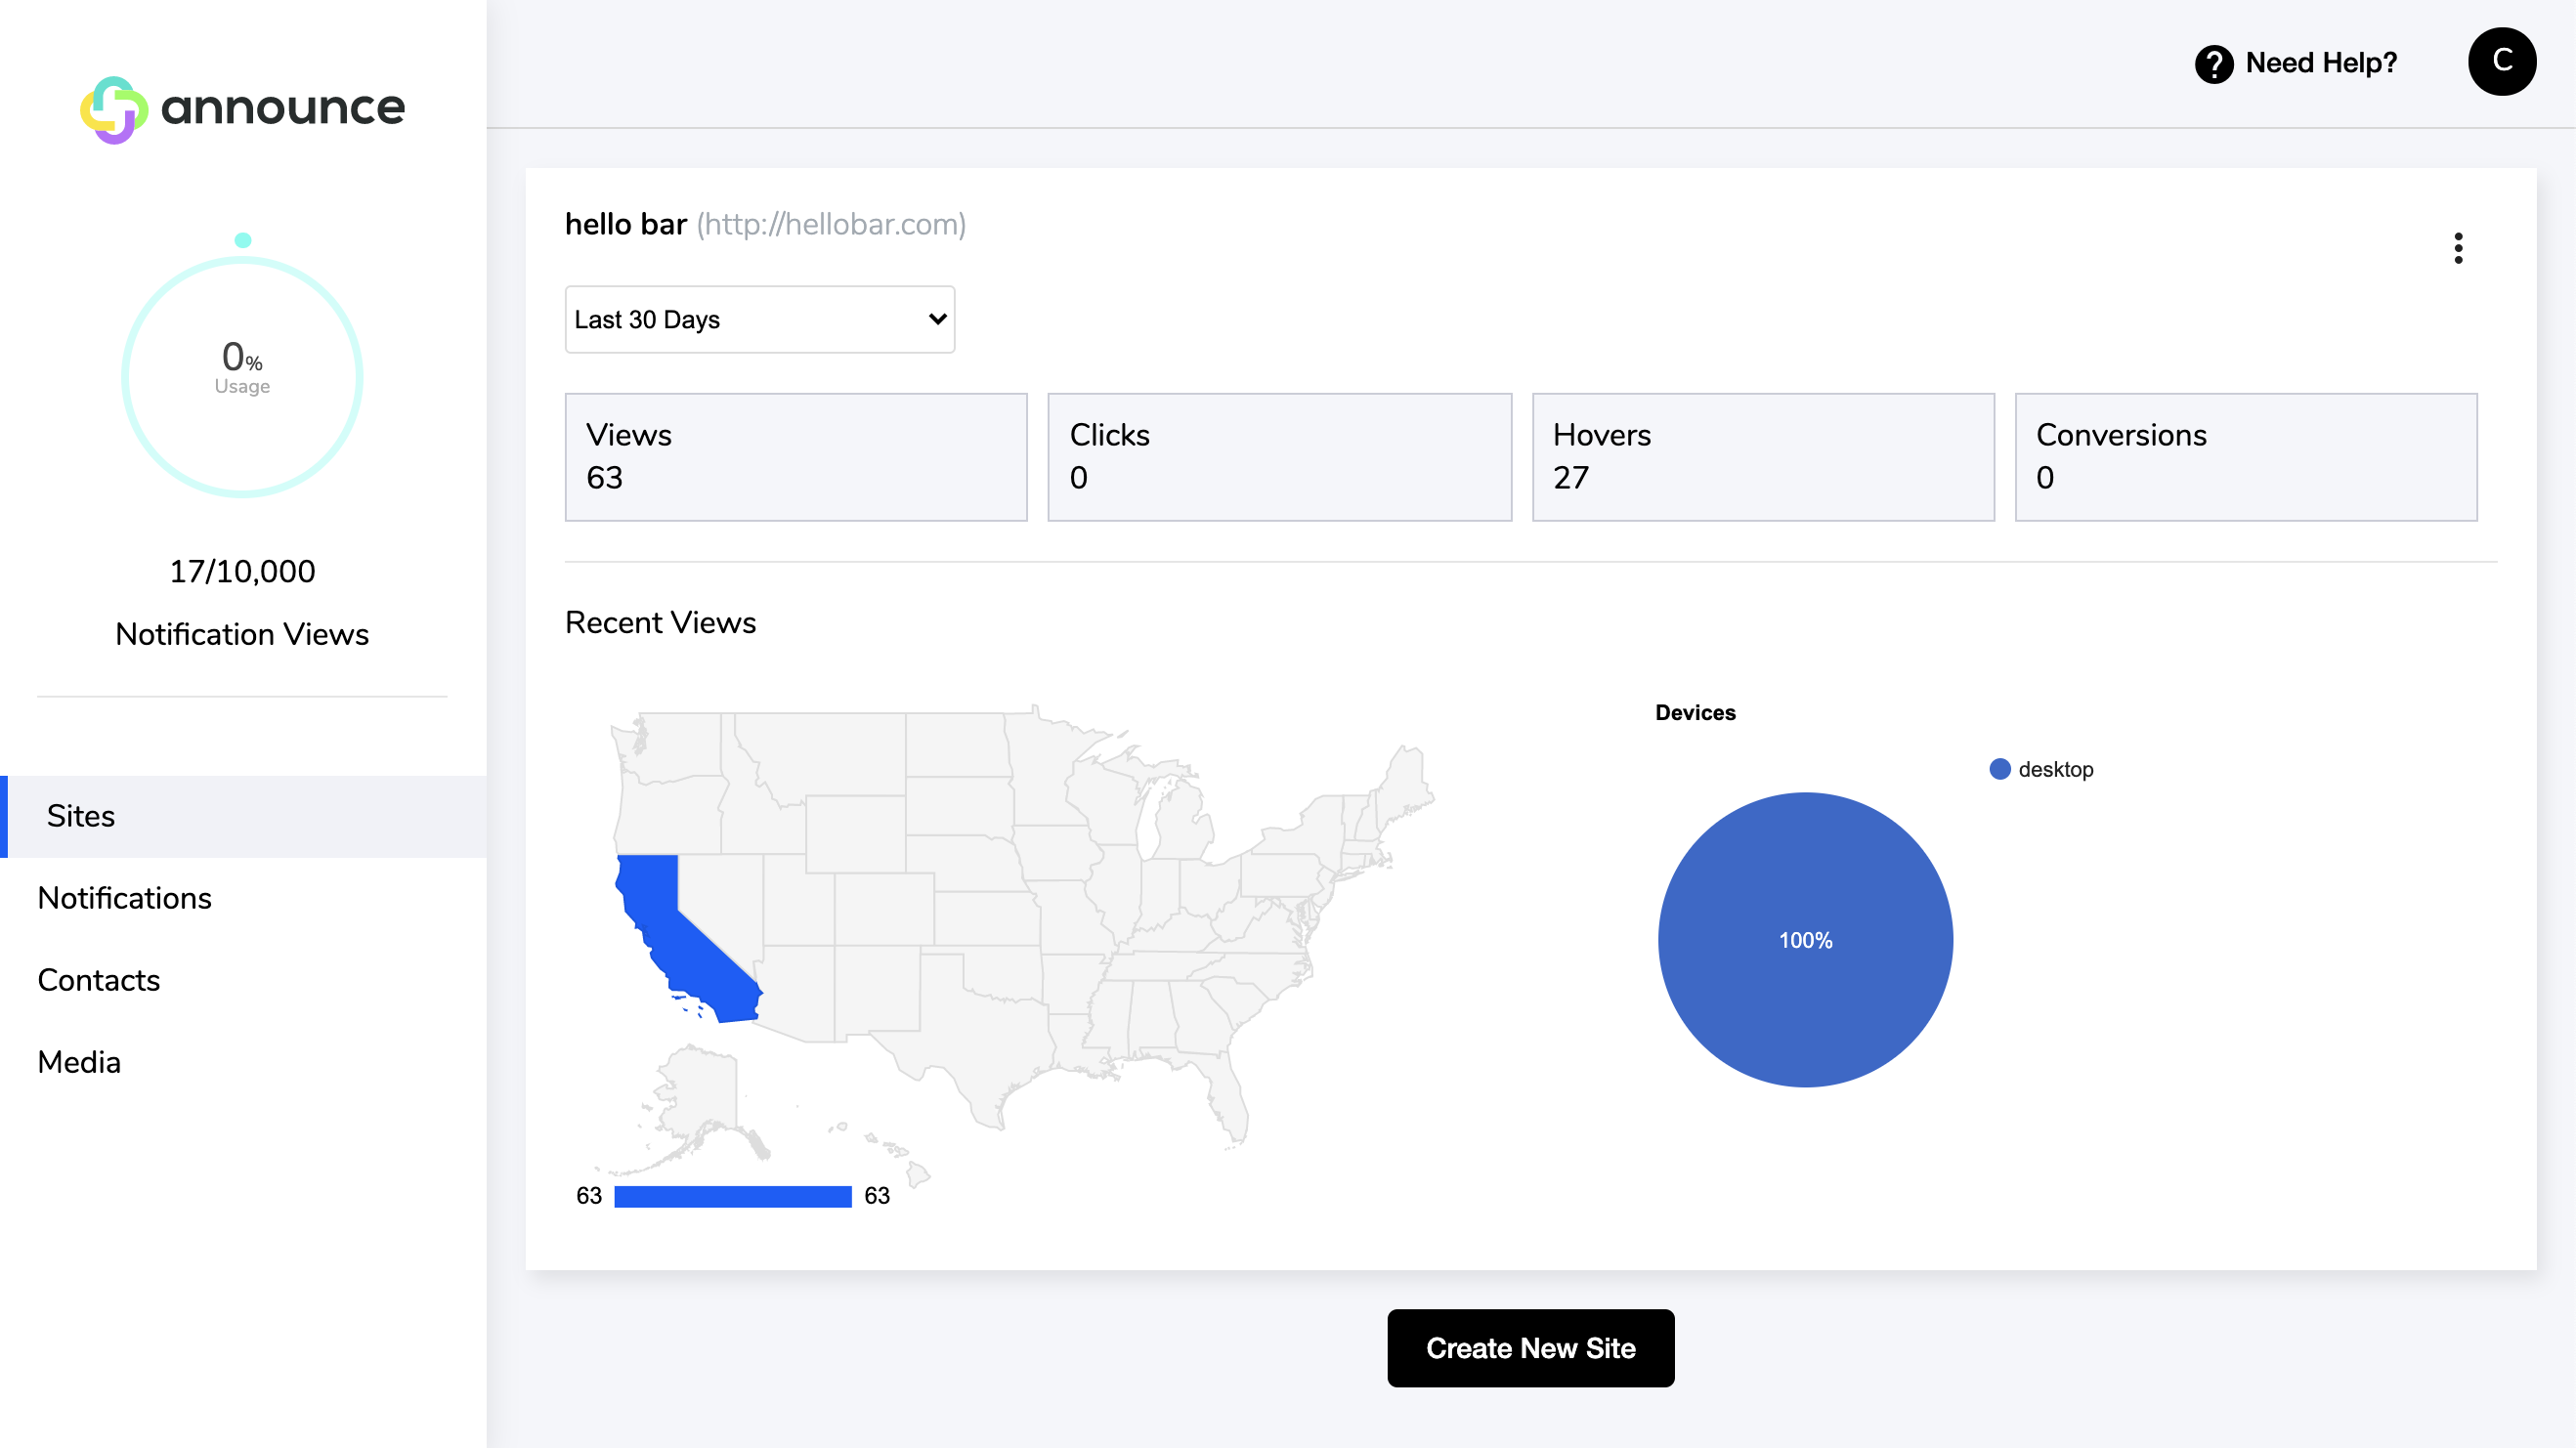Open the hellobar.com site link
2576x1448 pixels.
830,224
